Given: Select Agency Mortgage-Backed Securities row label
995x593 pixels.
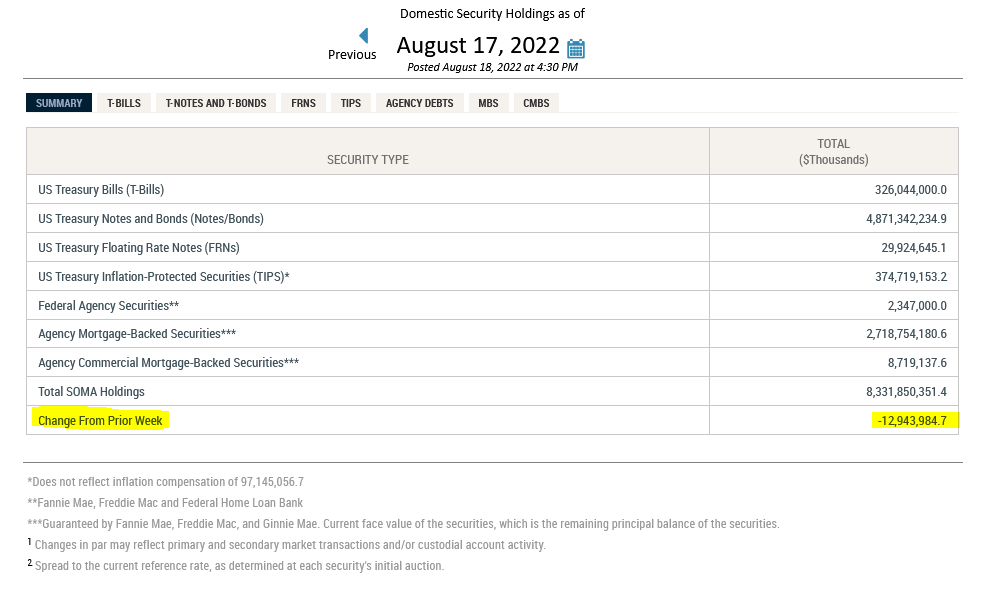Looking at the screenshot, I should click(137, 334).
